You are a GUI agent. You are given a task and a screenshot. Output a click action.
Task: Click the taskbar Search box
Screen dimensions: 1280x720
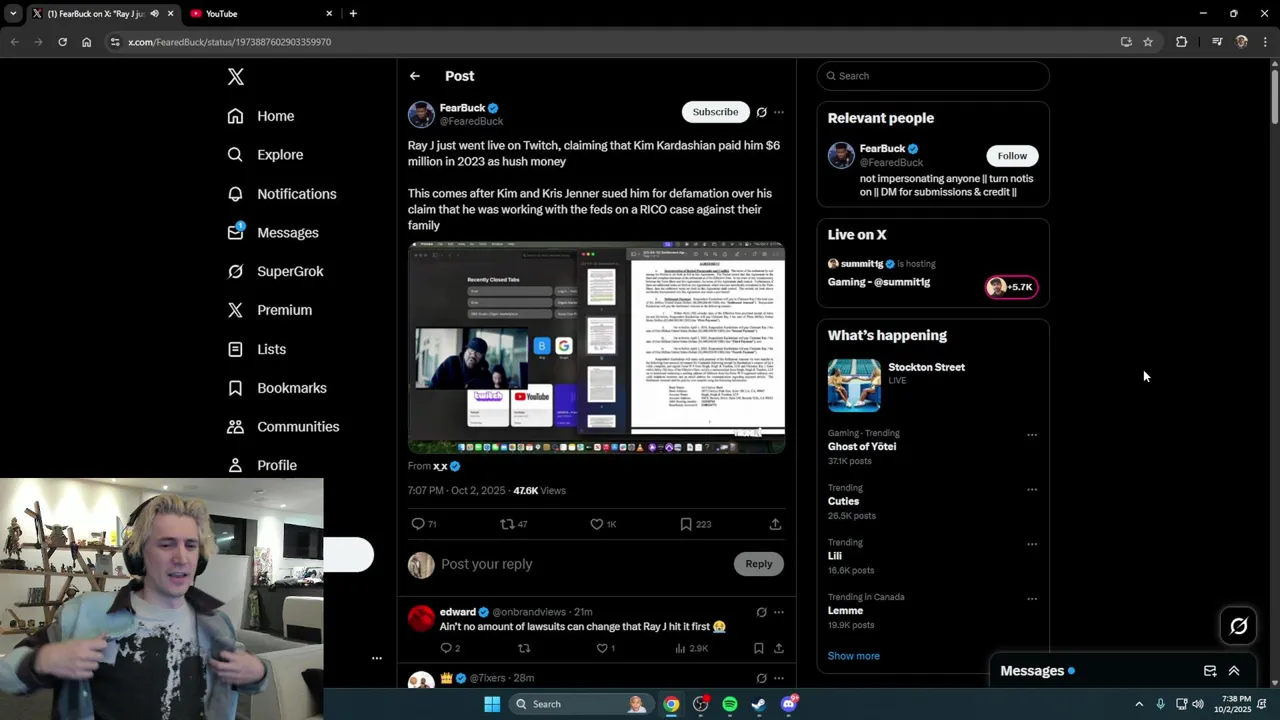(582, 704)
